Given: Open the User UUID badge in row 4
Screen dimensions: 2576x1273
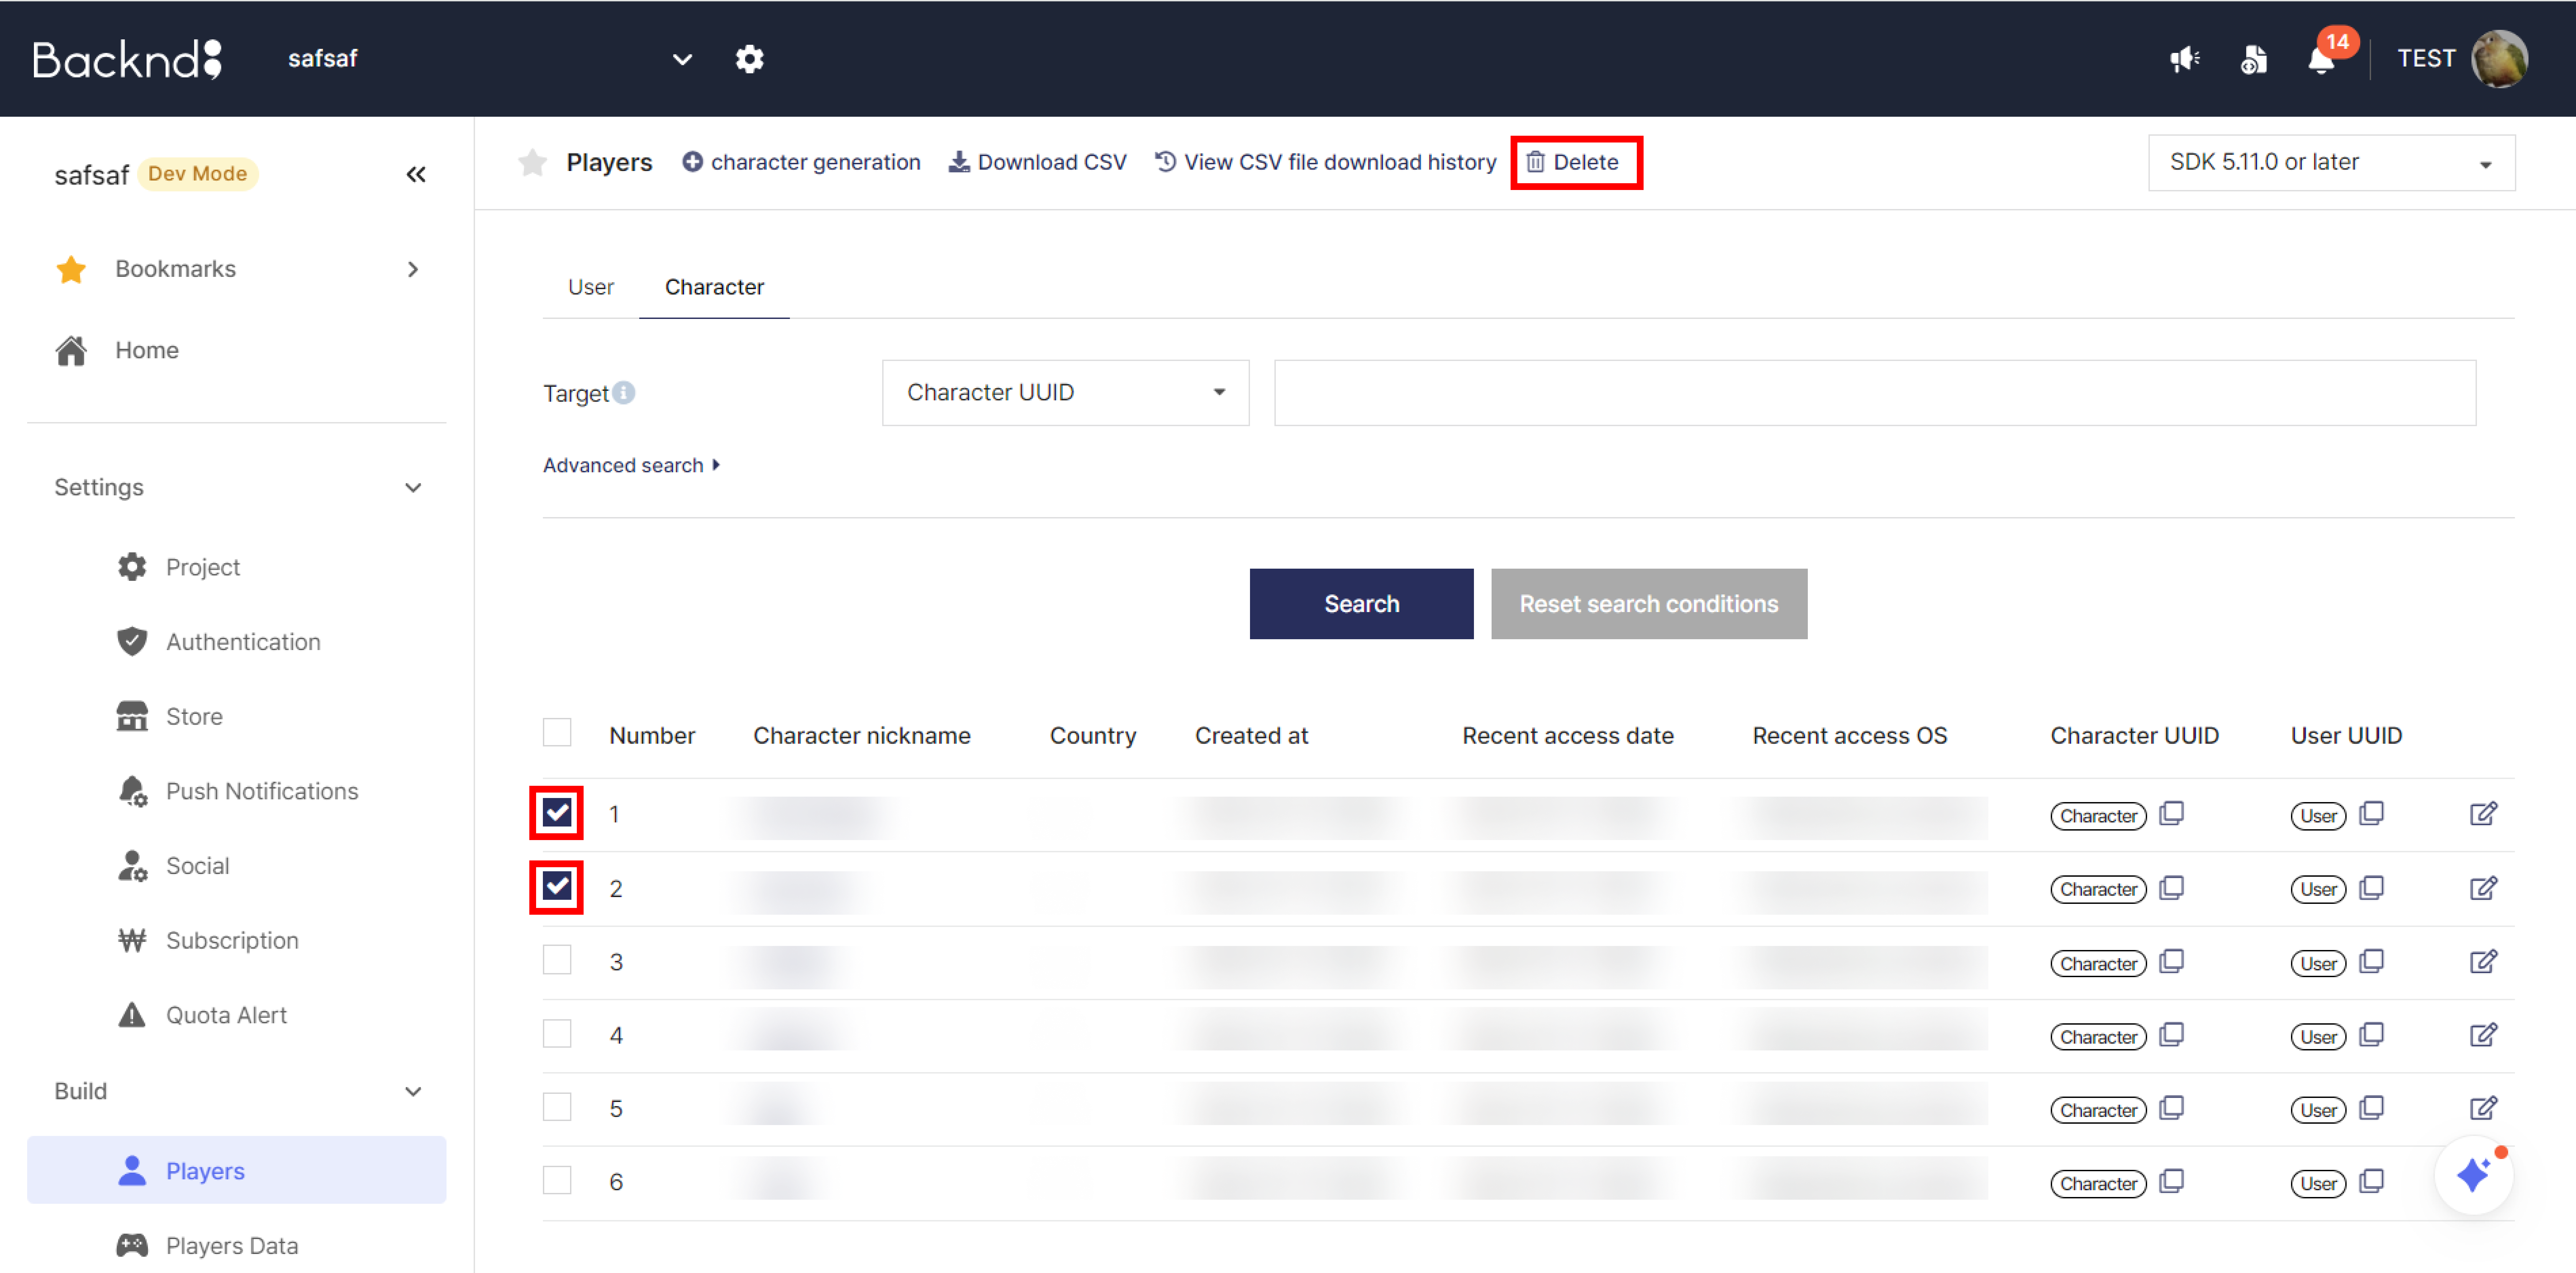Looking at the screenshot, I should (2318, 1037).
